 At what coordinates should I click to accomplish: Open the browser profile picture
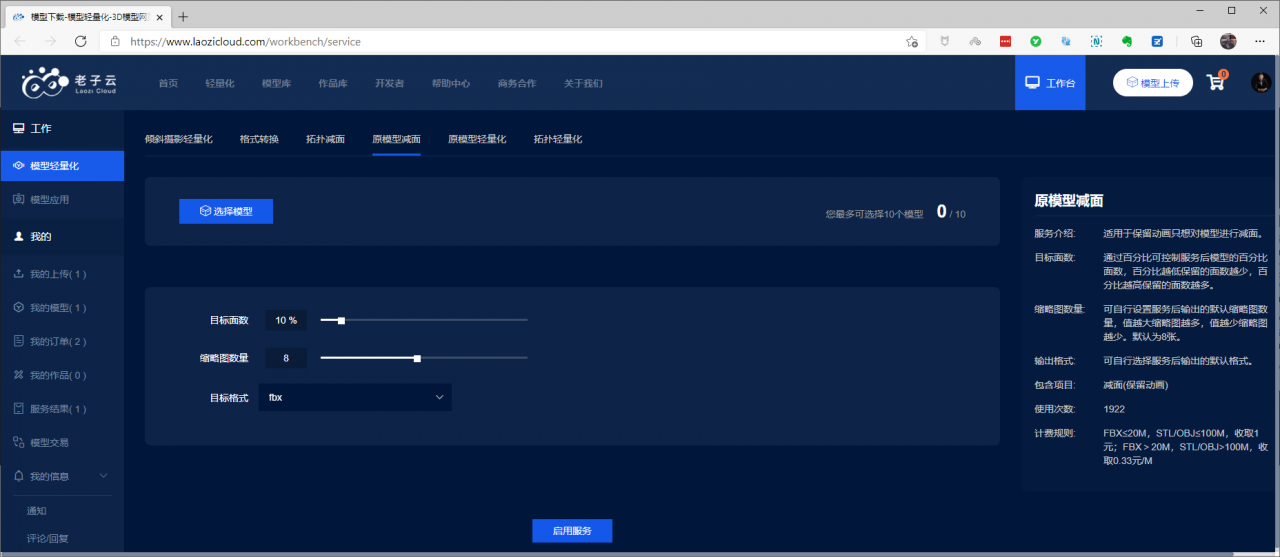tap(1228, 41)
